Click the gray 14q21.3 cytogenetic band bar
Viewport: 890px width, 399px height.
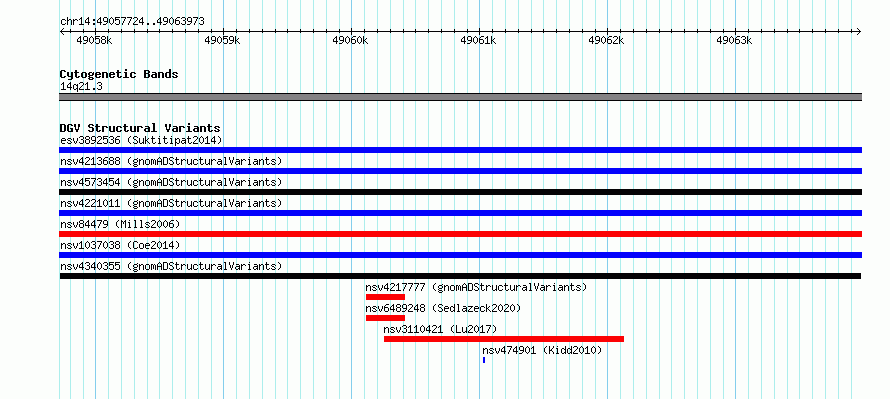460,97
